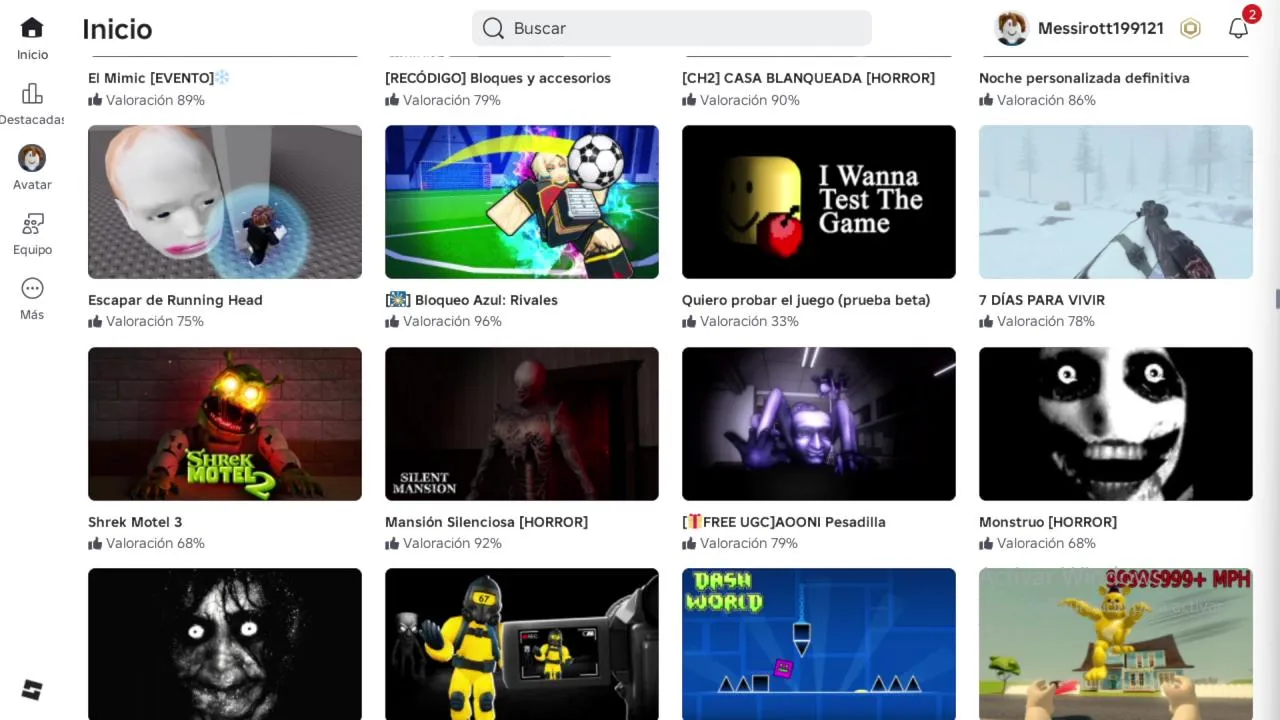Screen dimensions: 1280x720
Task: Open the Destacadas charts icon
Action: 32,94
